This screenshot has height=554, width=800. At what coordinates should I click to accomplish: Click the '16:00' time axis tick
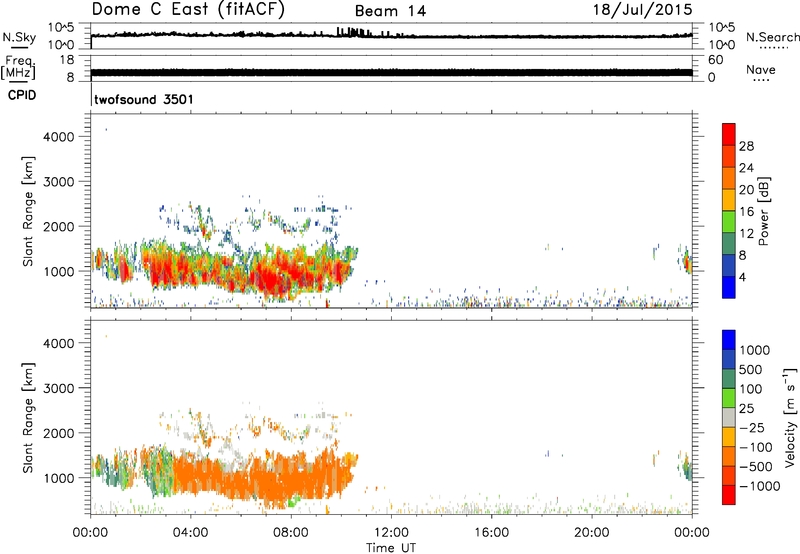tap(491, 533)
